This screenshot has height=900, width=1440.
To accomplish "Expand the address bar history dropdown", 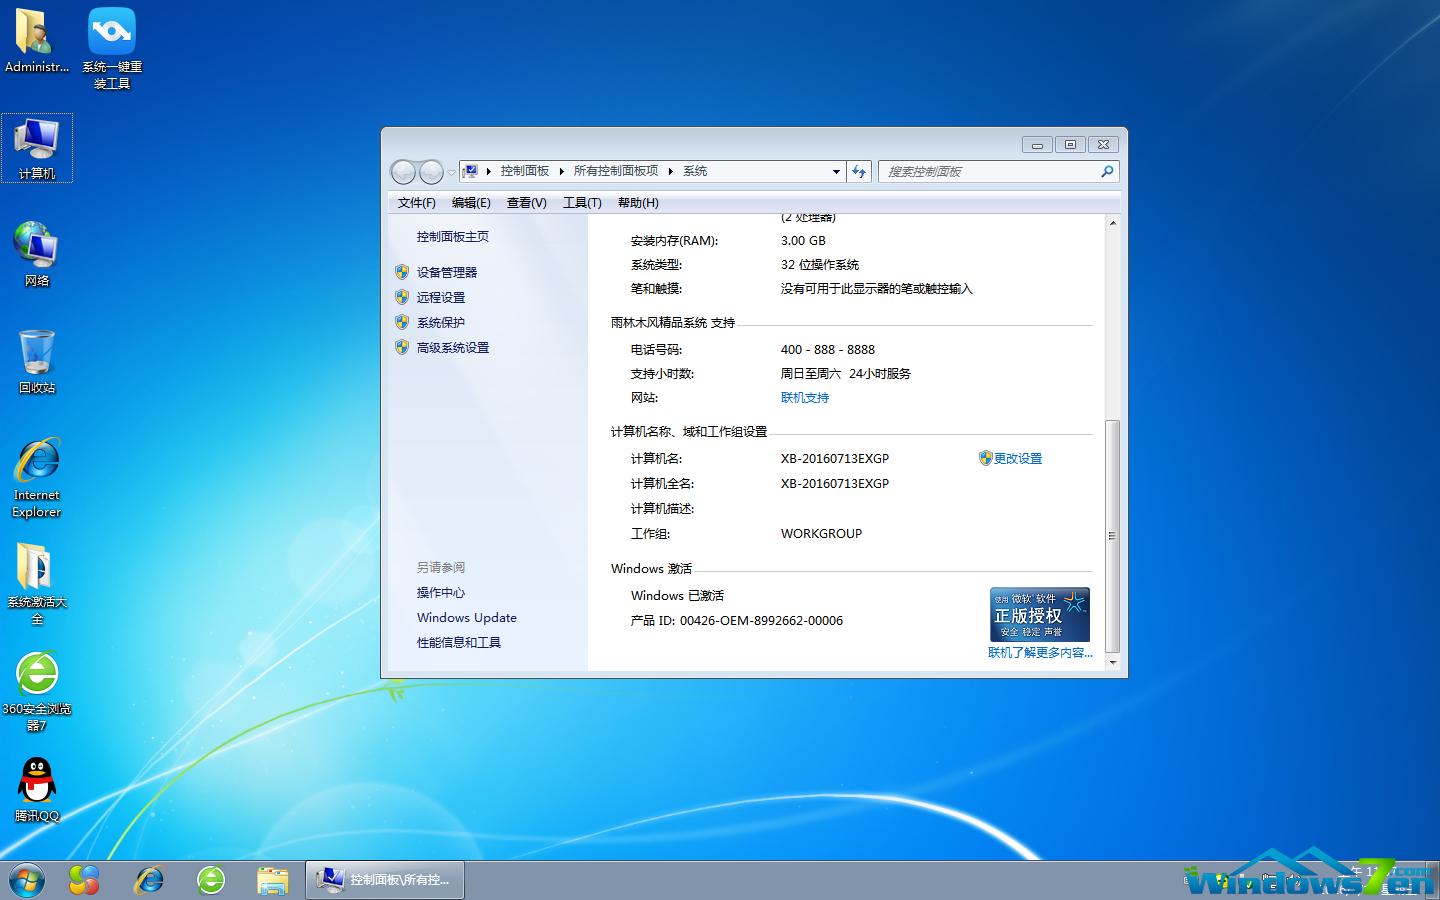I will tap(837, 171).
